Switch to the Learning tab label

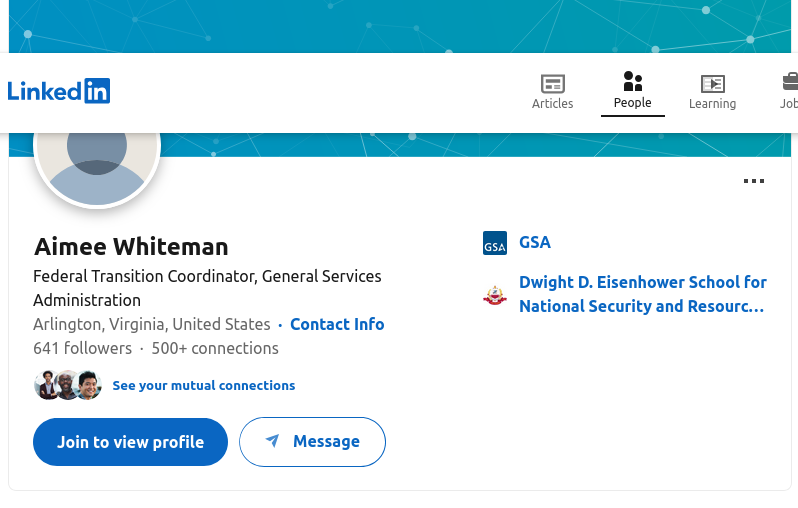click(712, 104)
